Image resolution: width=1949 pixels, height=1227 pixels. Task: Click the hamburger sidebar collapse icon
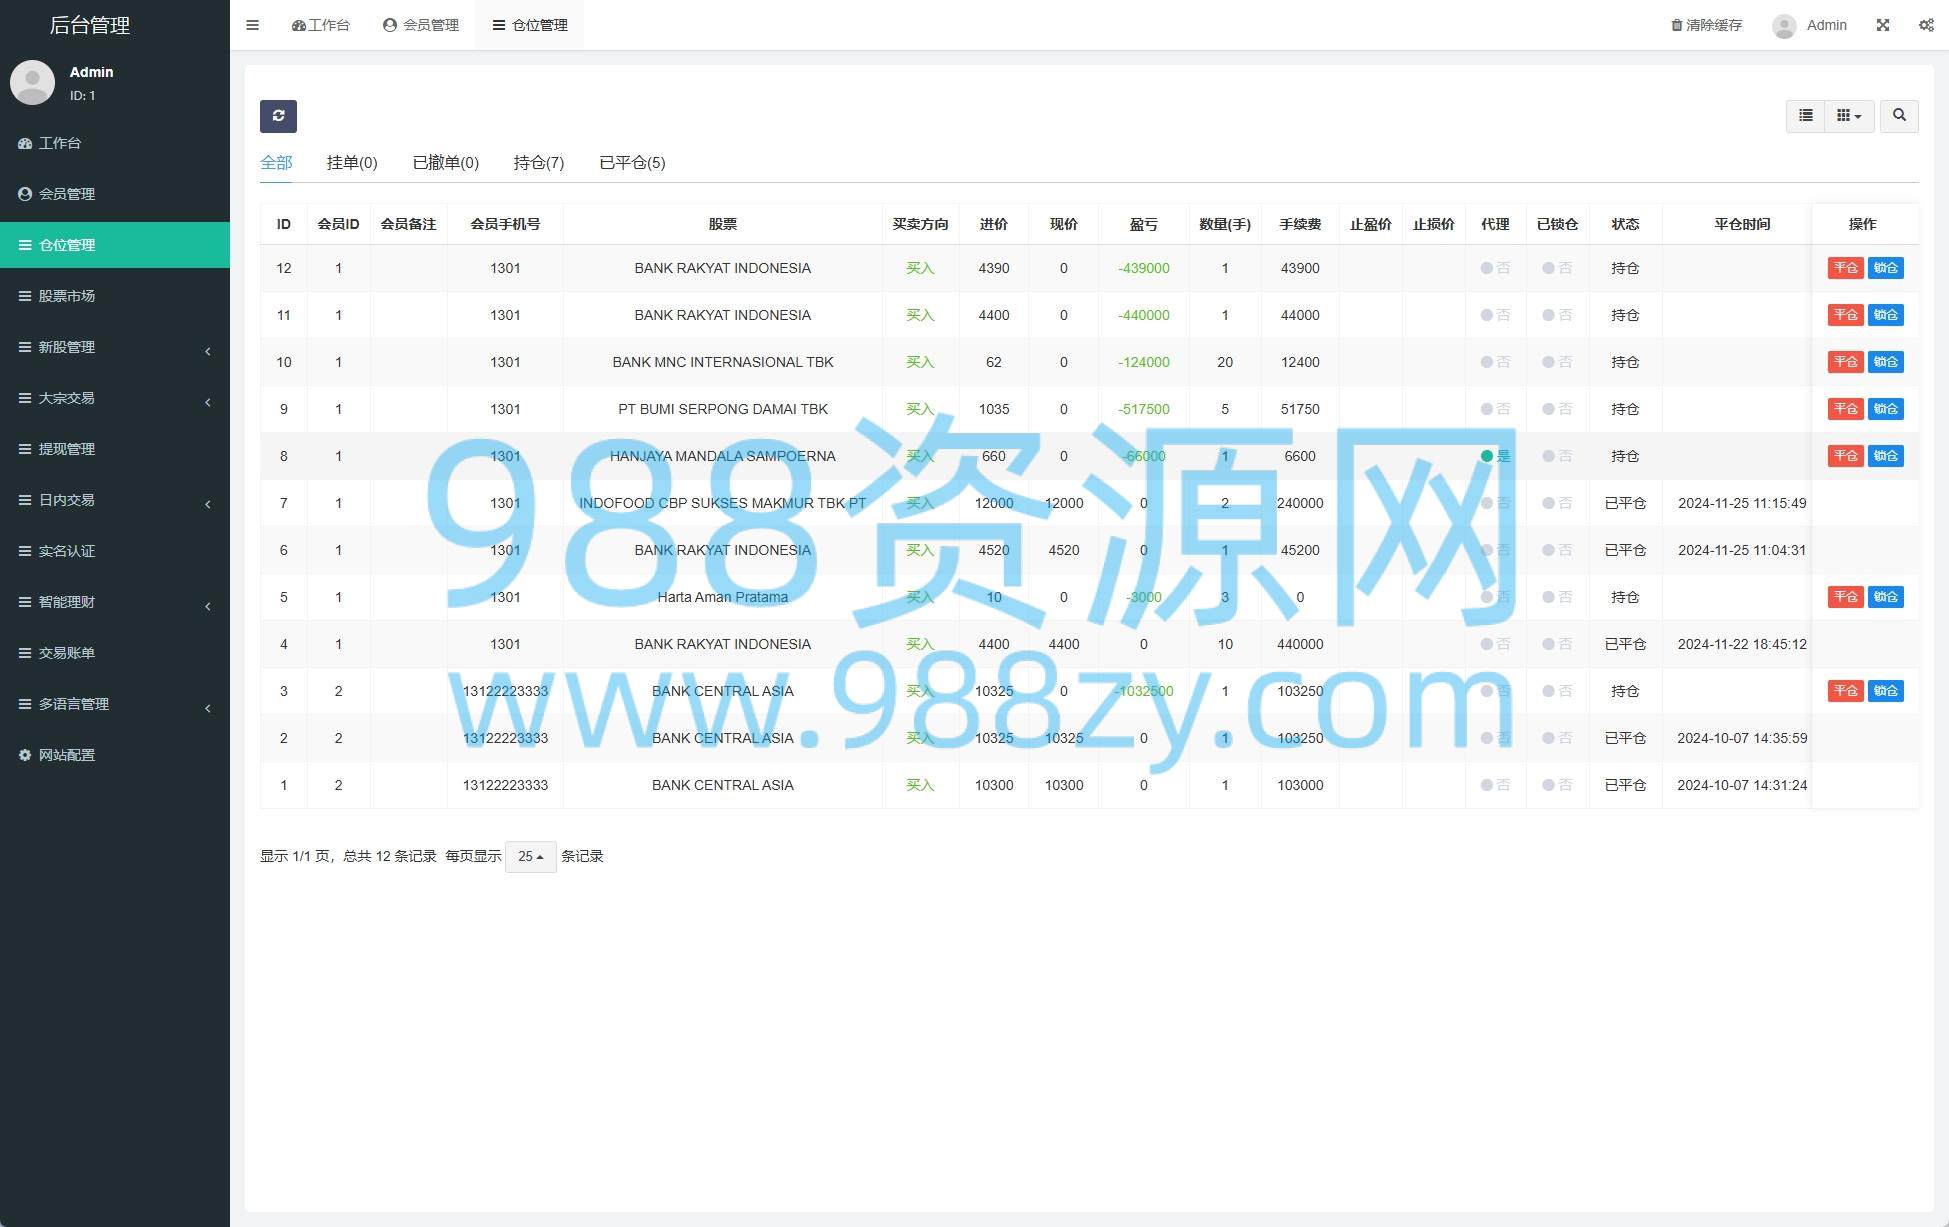tap(253, 25)
